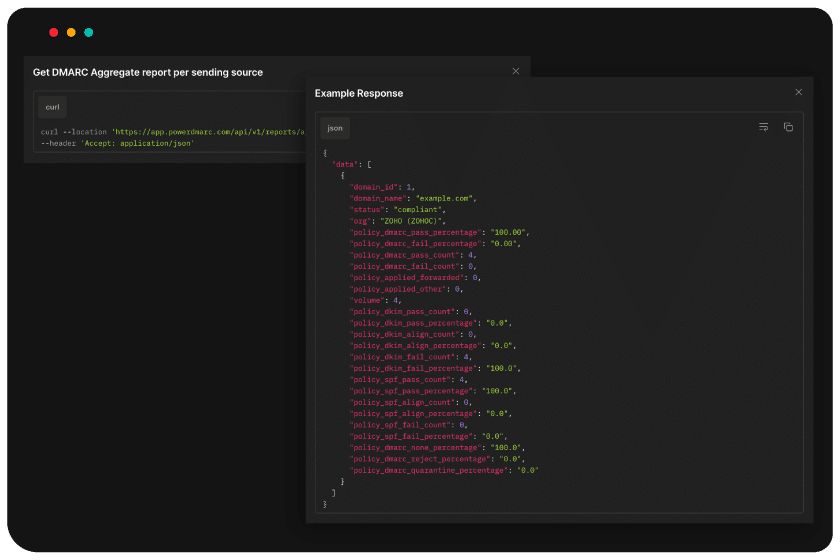Click the "policy_dmarc_fail_count" line
This screenshot has height=560, width=840.
point(412,266)
